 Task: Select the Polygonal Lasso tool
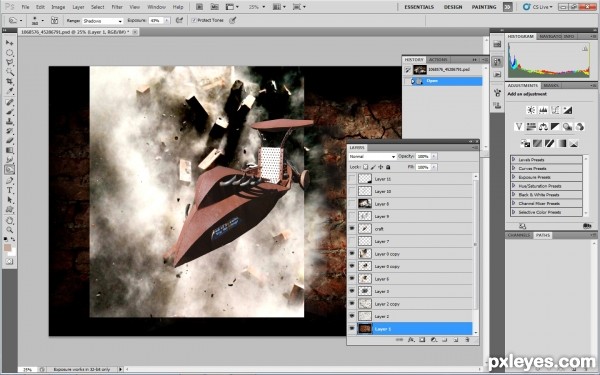click(10, 62)
